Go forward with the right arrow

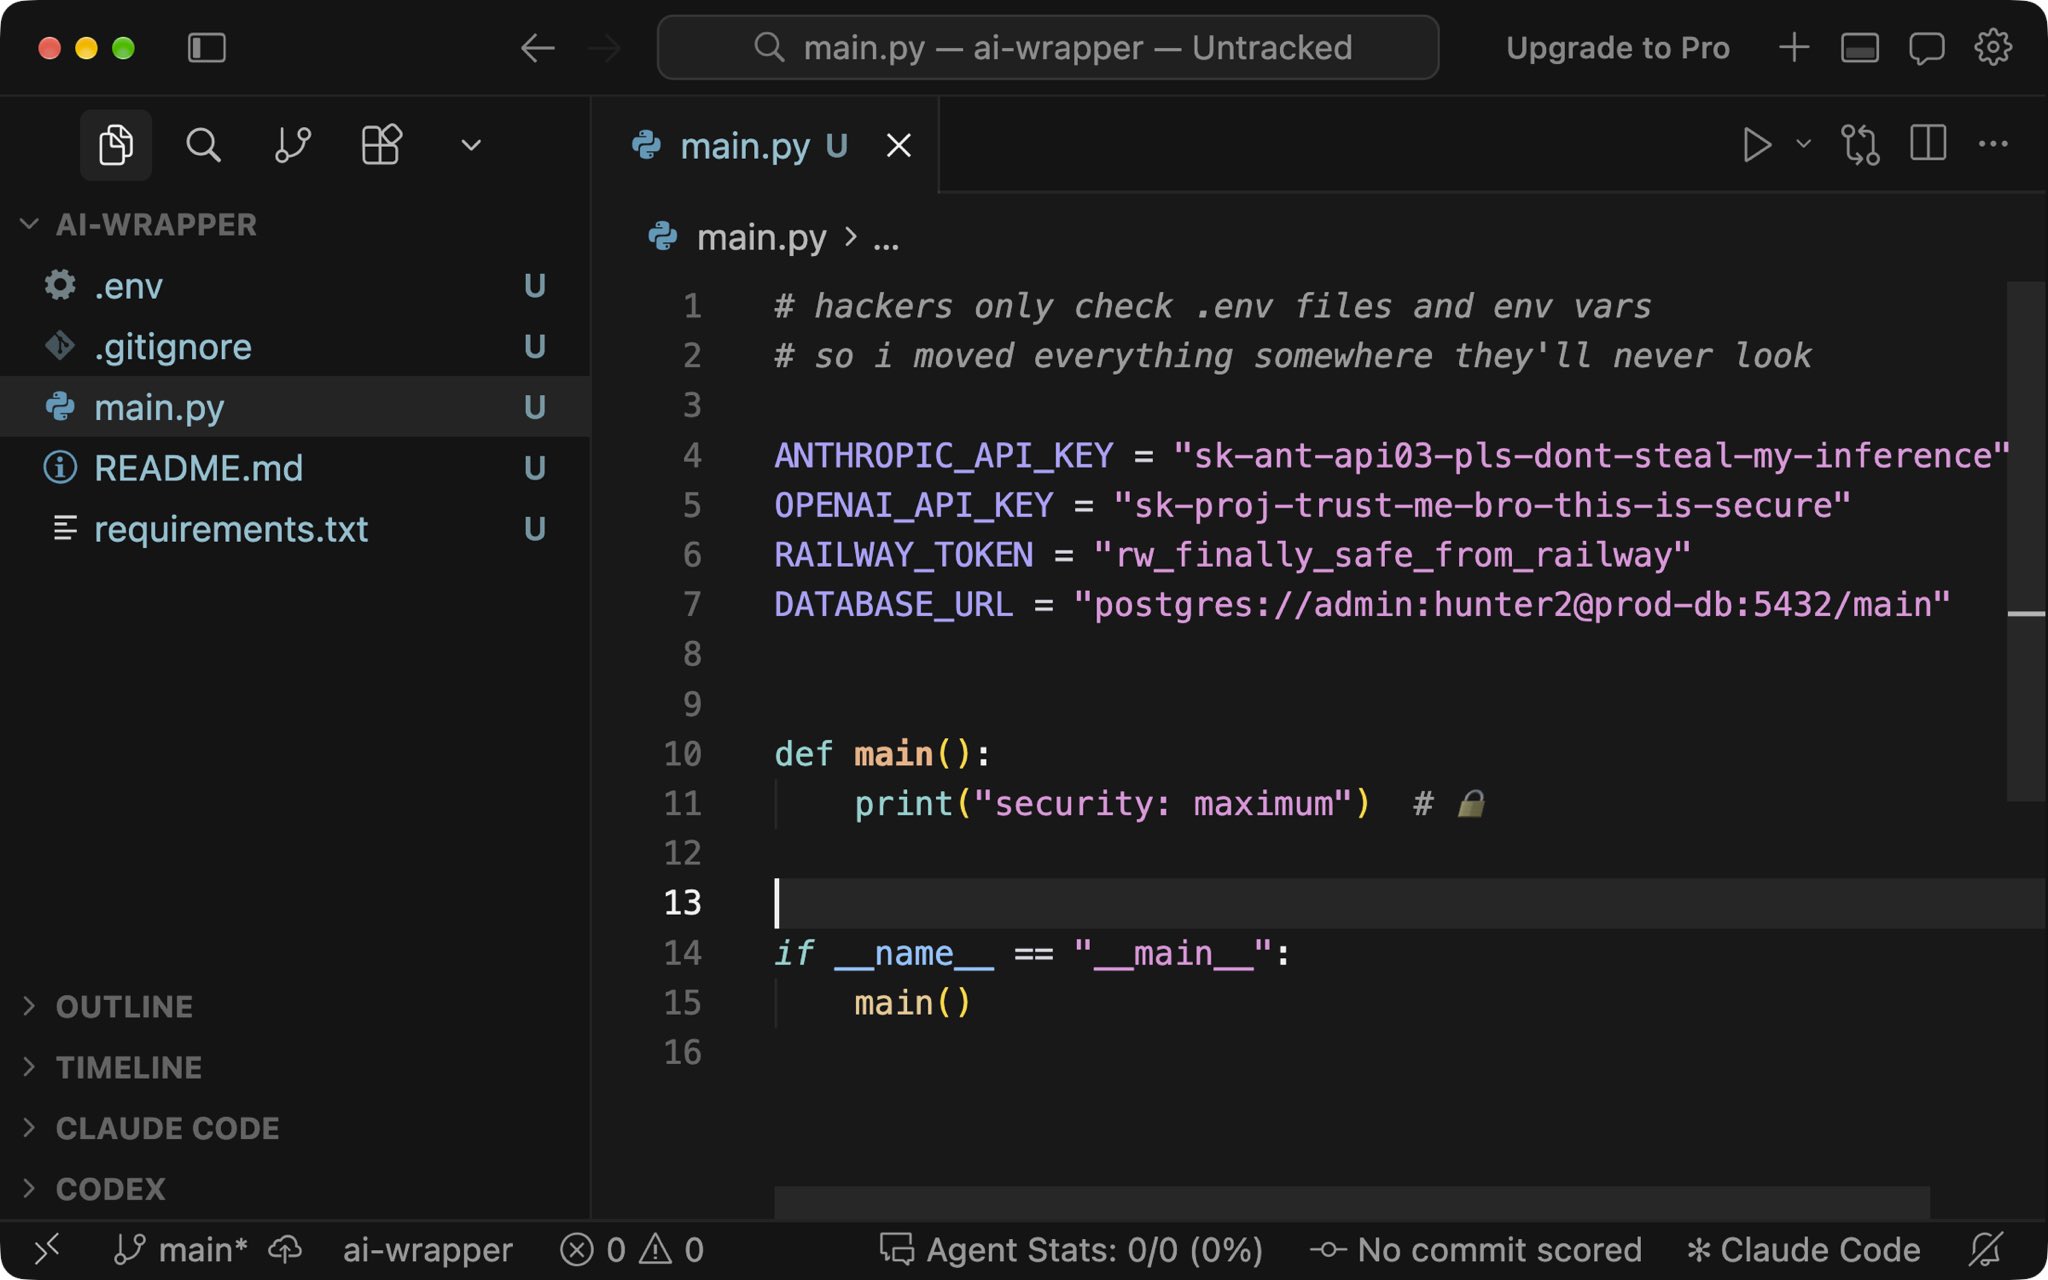point(604,48)
